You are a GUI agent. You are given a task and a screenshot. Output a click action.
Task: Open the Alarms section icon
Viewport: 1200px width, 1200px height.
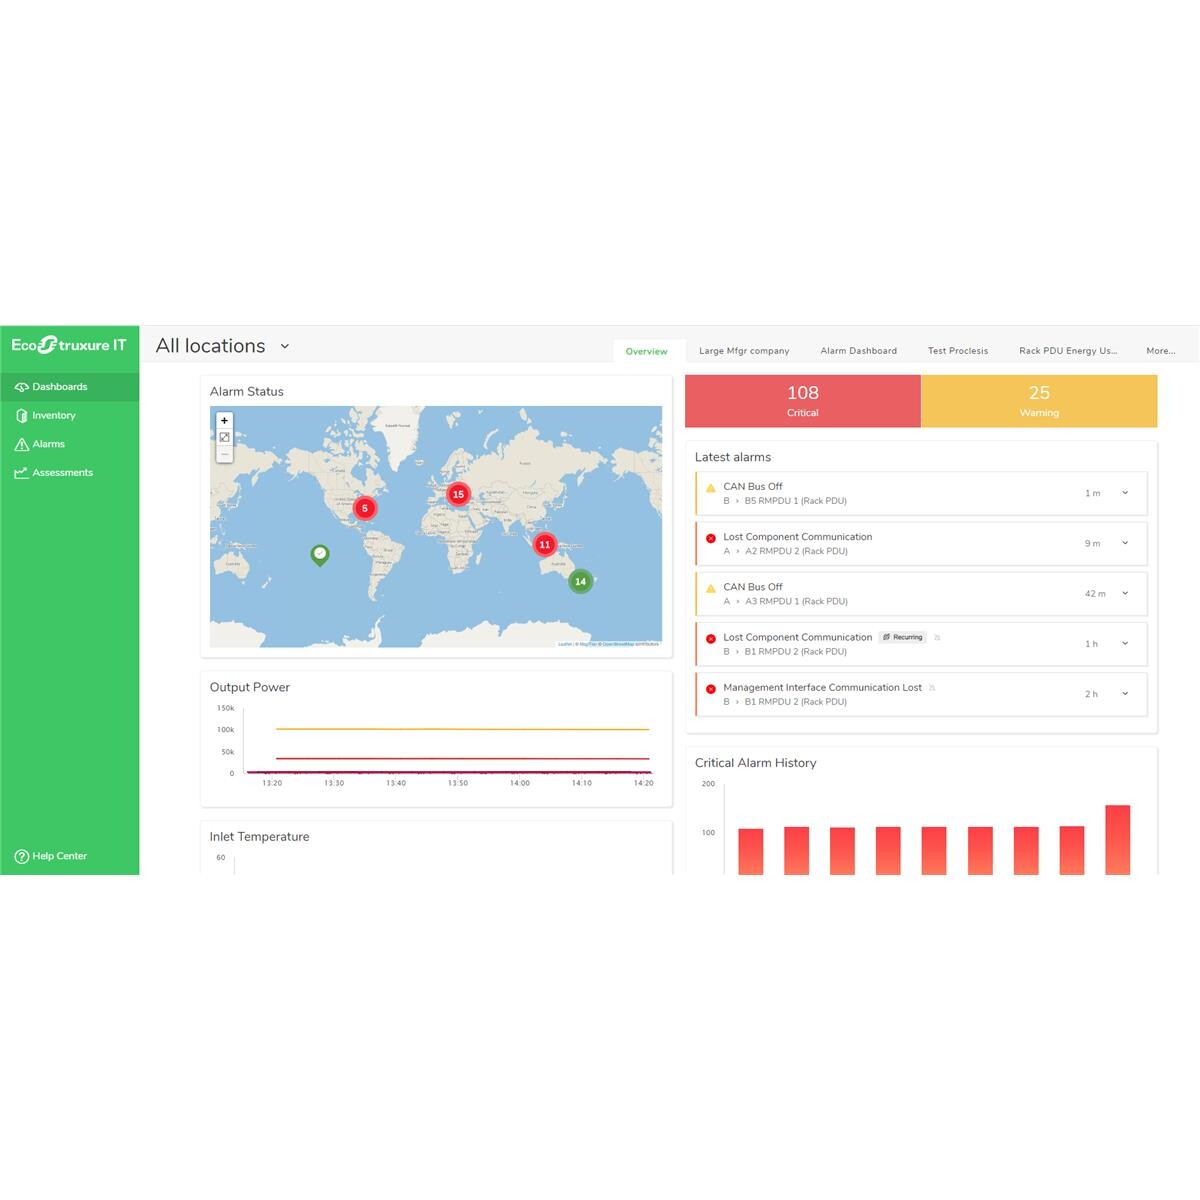point(21,445)
